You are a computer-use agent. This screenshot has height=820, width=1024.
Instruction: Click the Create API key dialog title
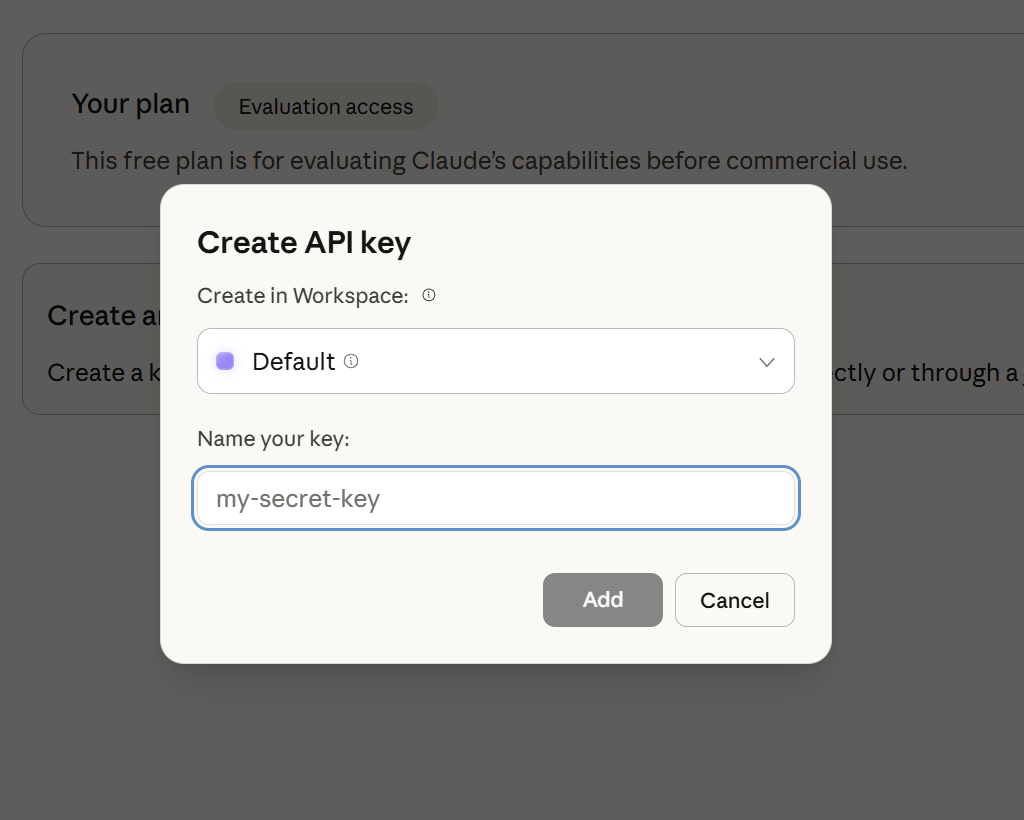click(x=303, y=242)
